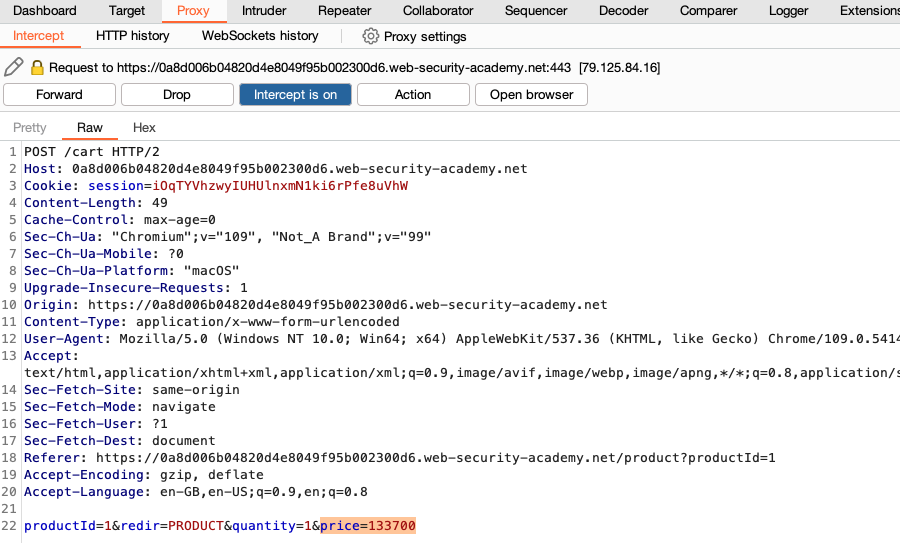Click the highlighted price=133700 parameter
900x543 pixels.
click(x=368, y=526)
